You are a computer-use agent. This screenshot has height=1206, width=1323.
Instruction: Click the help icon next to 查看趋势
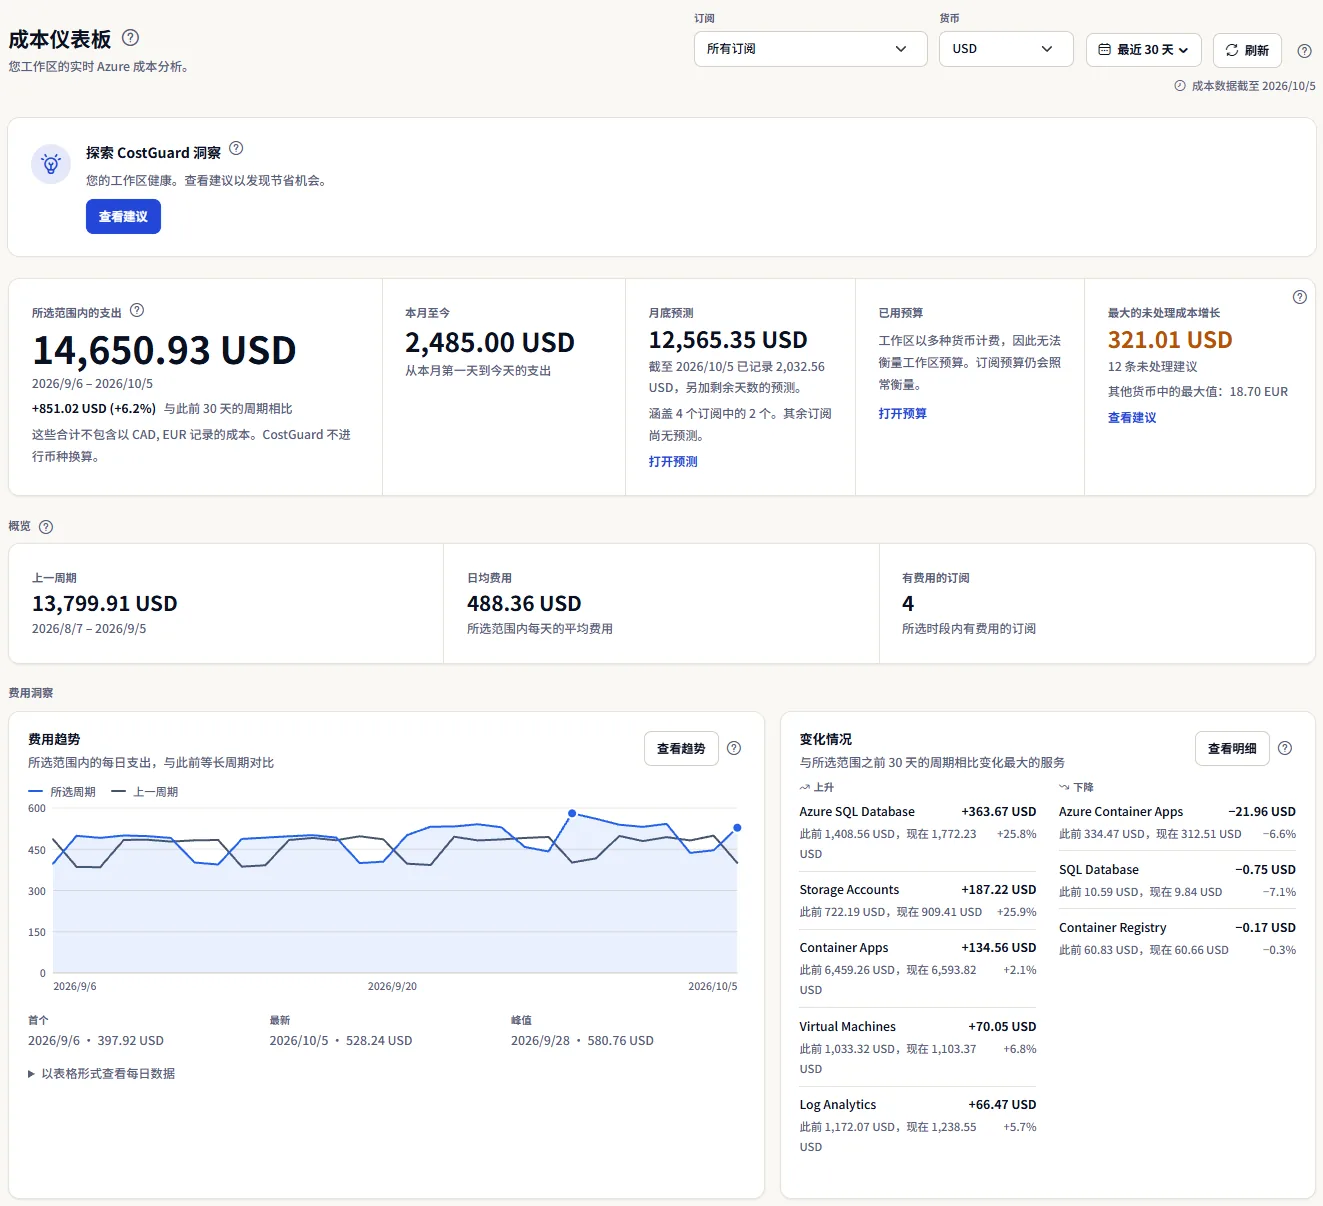[734, 748]
